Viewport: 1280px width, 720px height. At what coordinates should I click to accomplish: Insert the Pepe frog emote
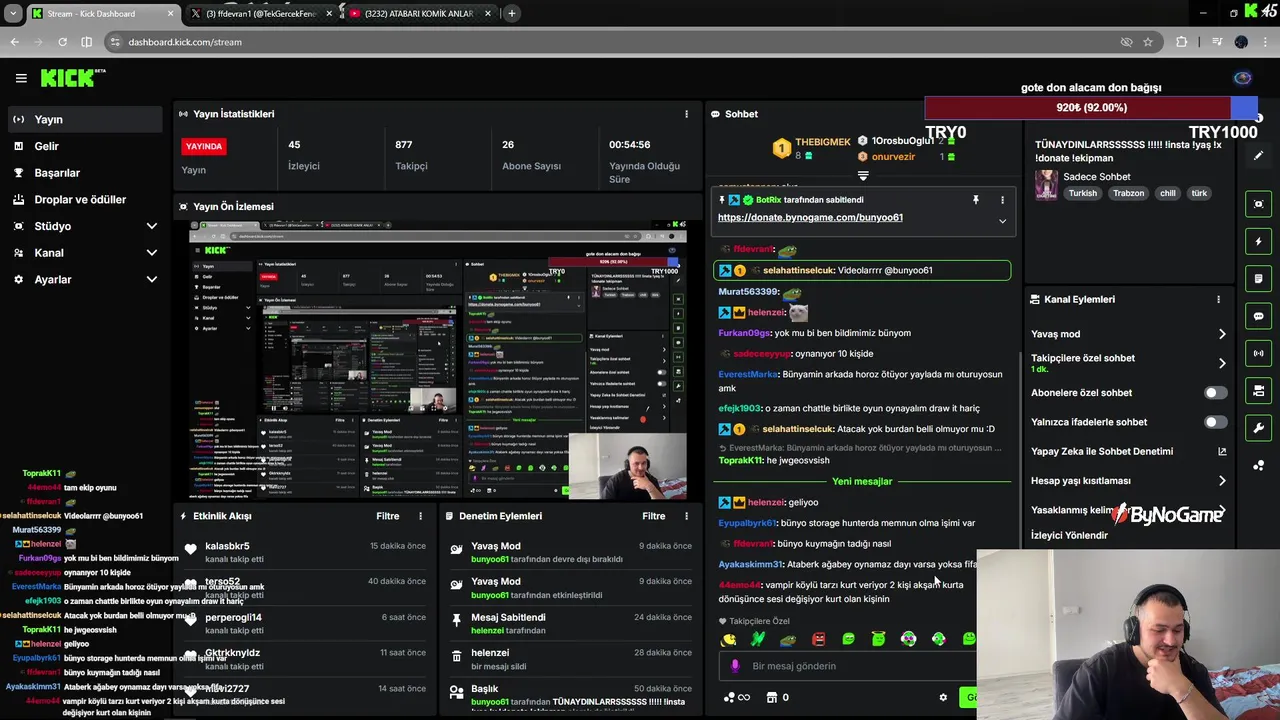[x=788, y=639]
